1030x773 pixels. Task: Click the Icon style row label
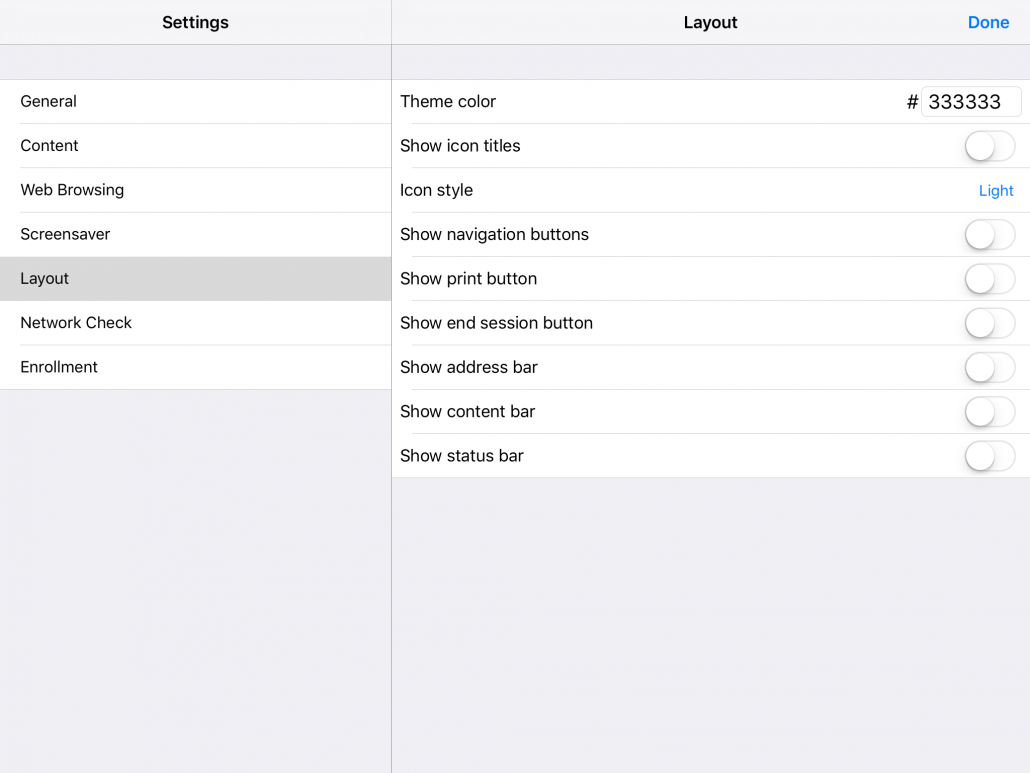click(436, 190)
